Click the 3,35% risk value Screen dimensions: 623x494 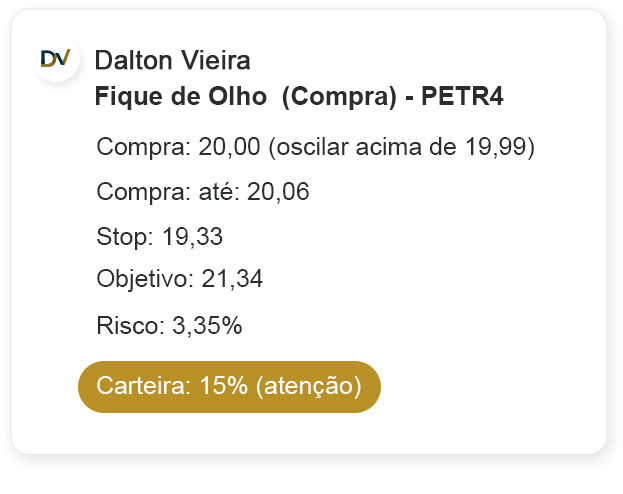[x=207, y=325]
